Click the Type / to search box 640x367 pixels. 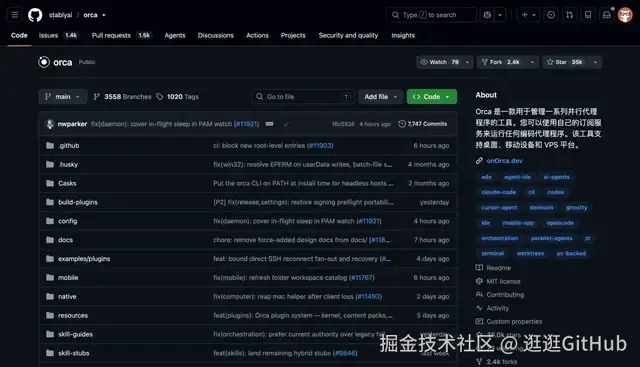coord(431,15)
